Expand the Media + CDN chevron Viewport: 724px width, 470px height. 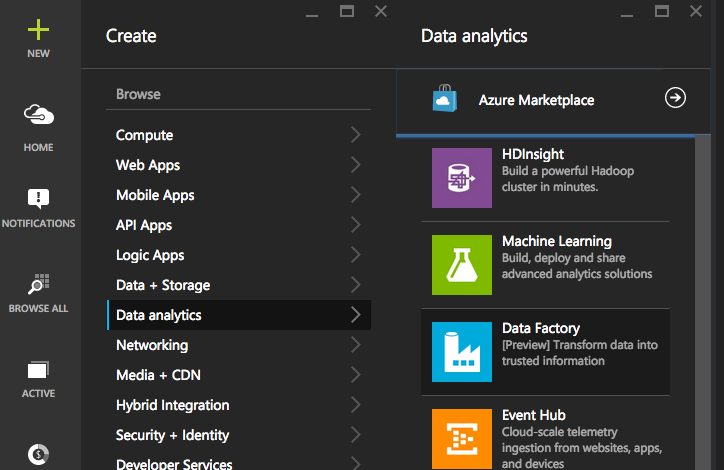point(355,375)
